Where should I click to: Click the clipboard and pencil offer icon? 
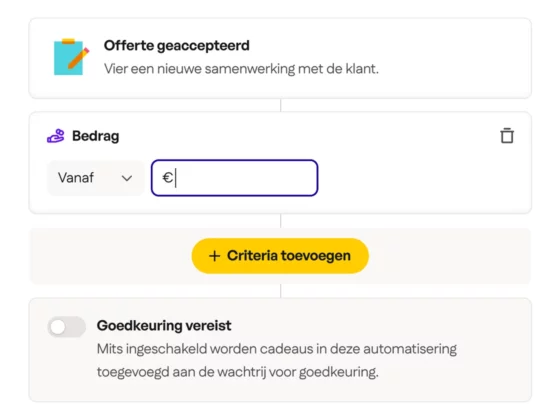coord(71,57)
